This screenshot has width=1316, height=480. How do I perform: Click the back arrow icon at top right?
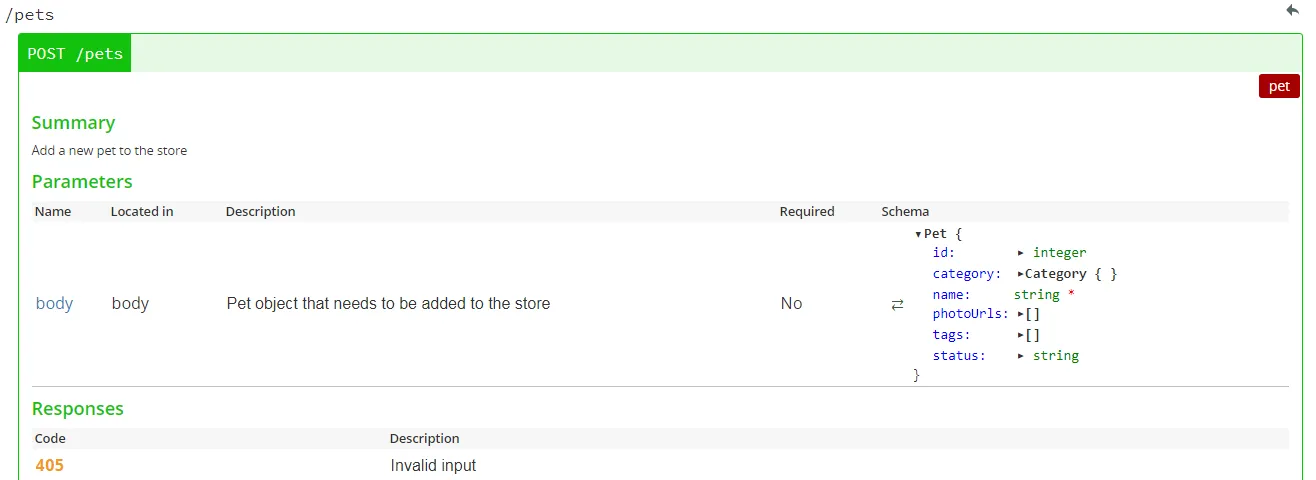point(1292,10)
